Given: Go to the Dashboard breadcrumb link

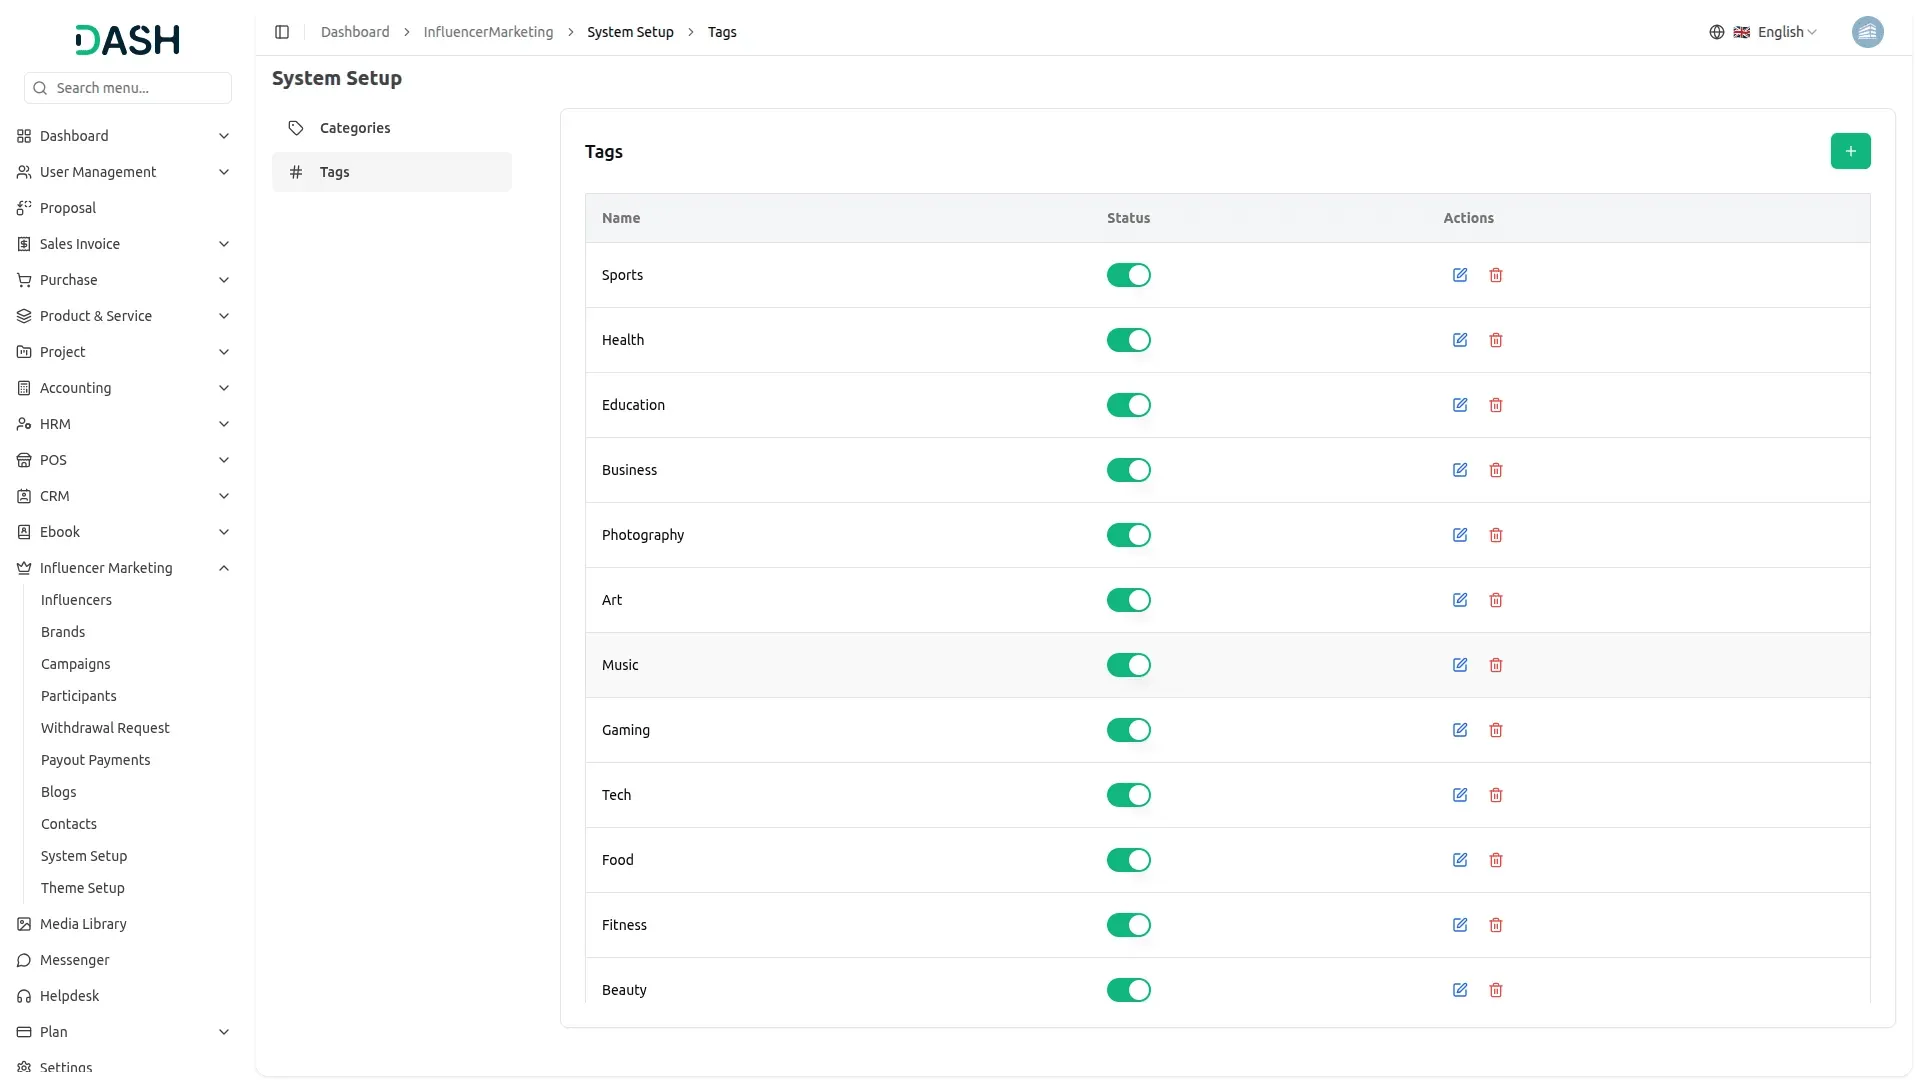Looking at the screenshot, I should click(x=355, y=32).
